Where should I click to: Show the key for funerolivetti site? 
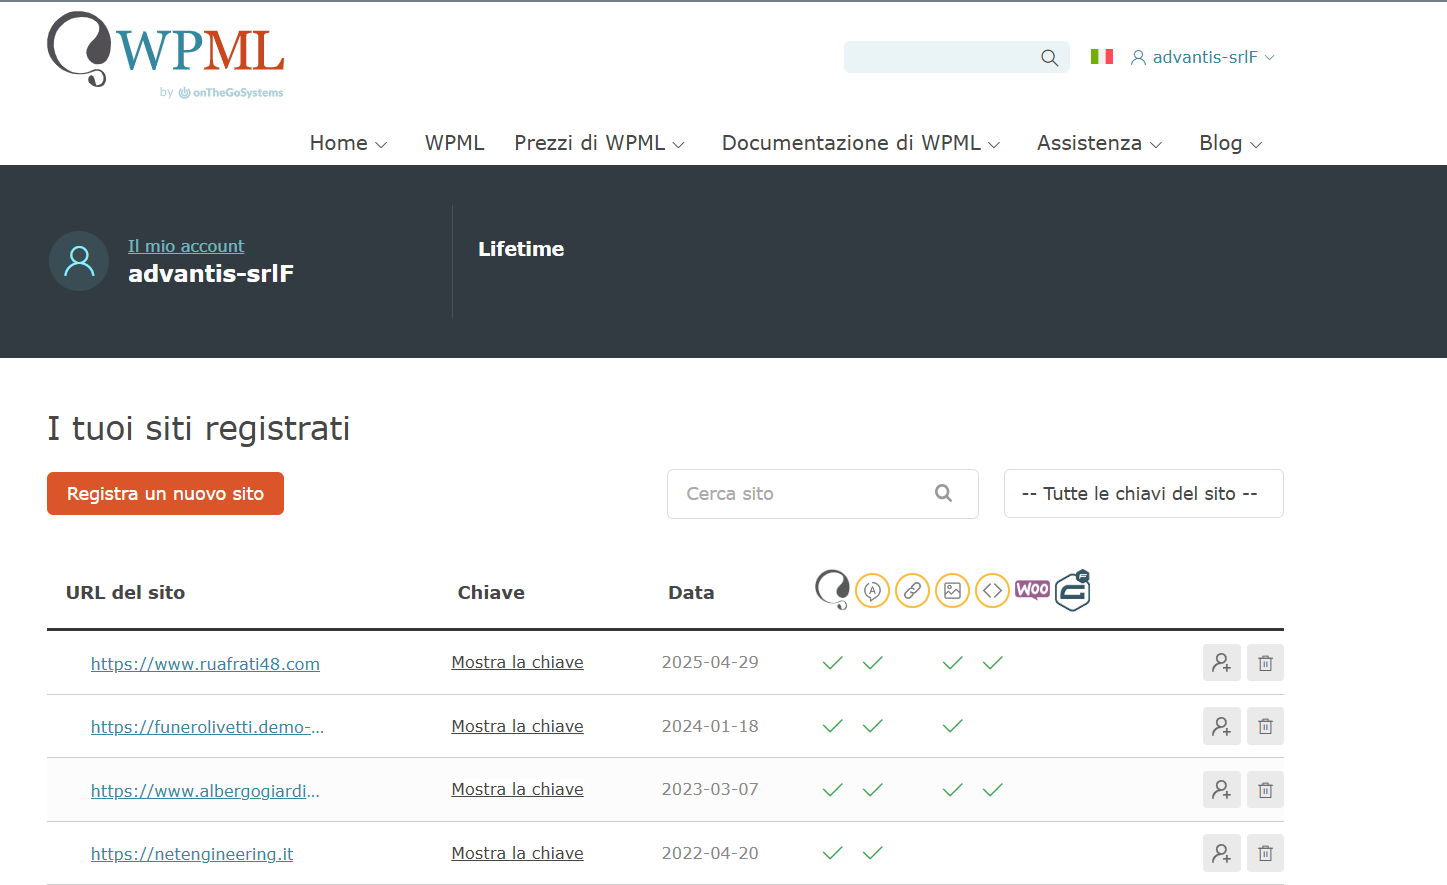pyautogui.click(x=517, y=726)
